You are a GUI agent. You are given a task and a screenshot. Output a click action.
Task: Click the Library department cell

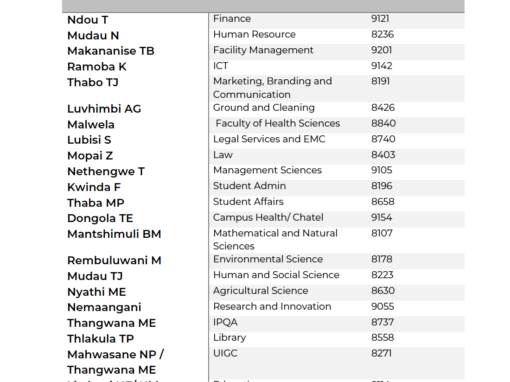229,338
